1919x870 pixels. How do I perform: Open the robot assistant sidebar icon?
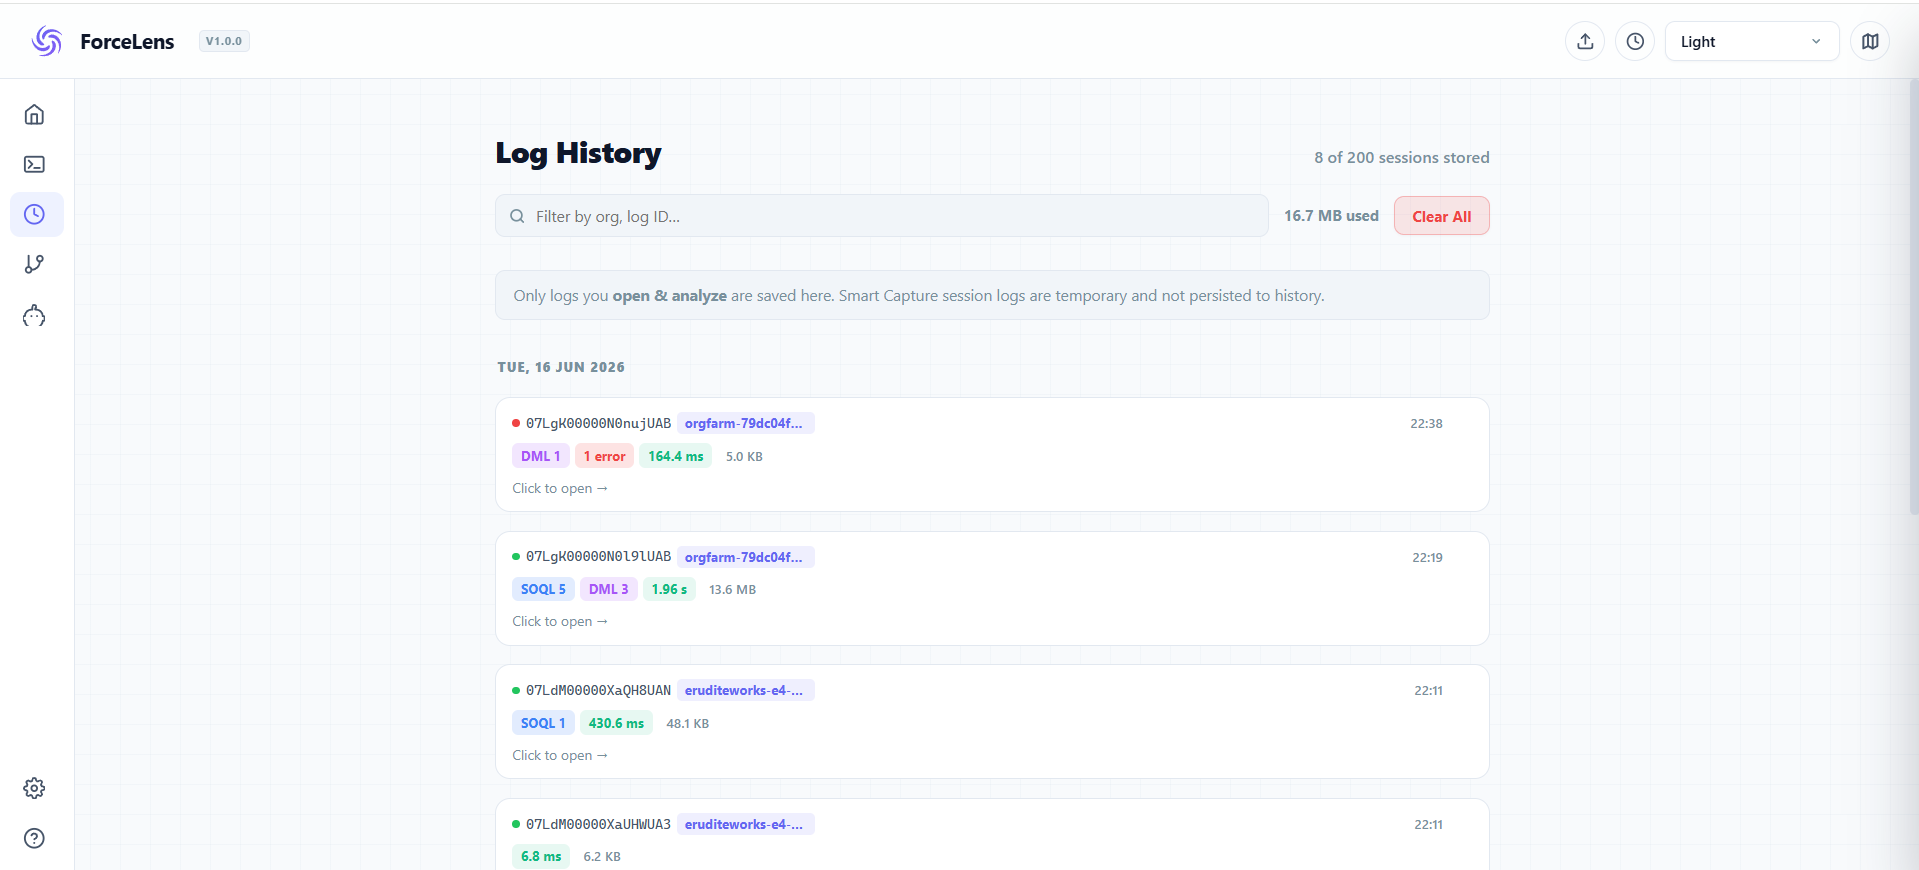tap(34, 317)
